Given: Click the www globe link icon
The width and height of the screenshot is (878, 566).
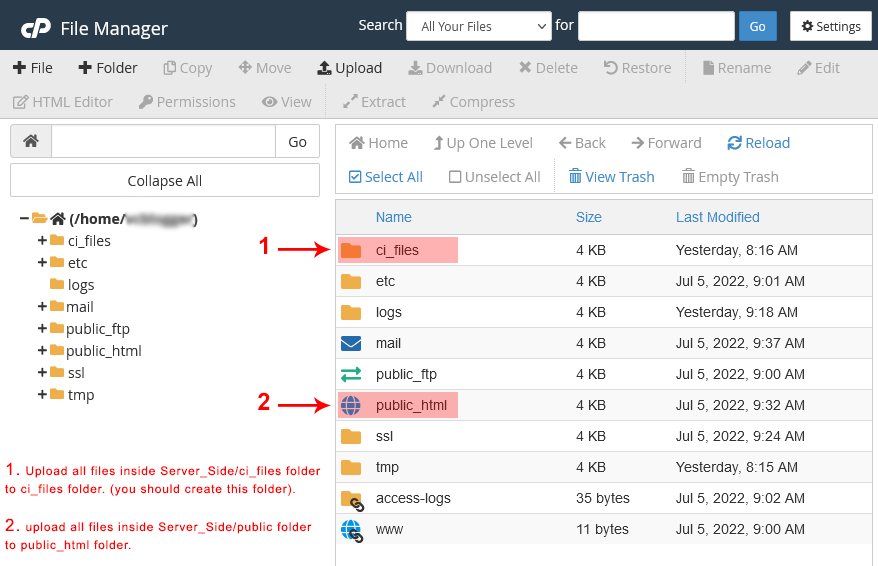Looking at the screenshot, I should coord(352,530).
